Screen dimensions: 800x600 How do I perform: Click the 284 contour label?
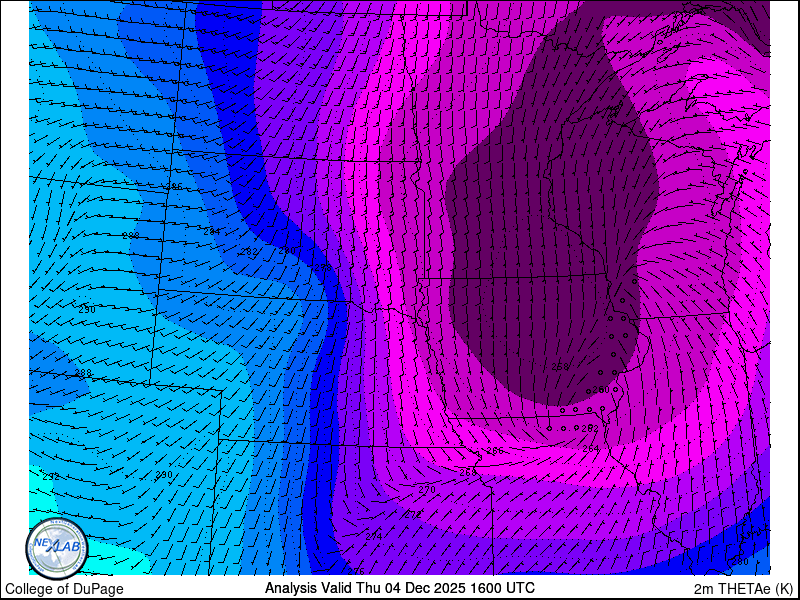coord(212,232)
